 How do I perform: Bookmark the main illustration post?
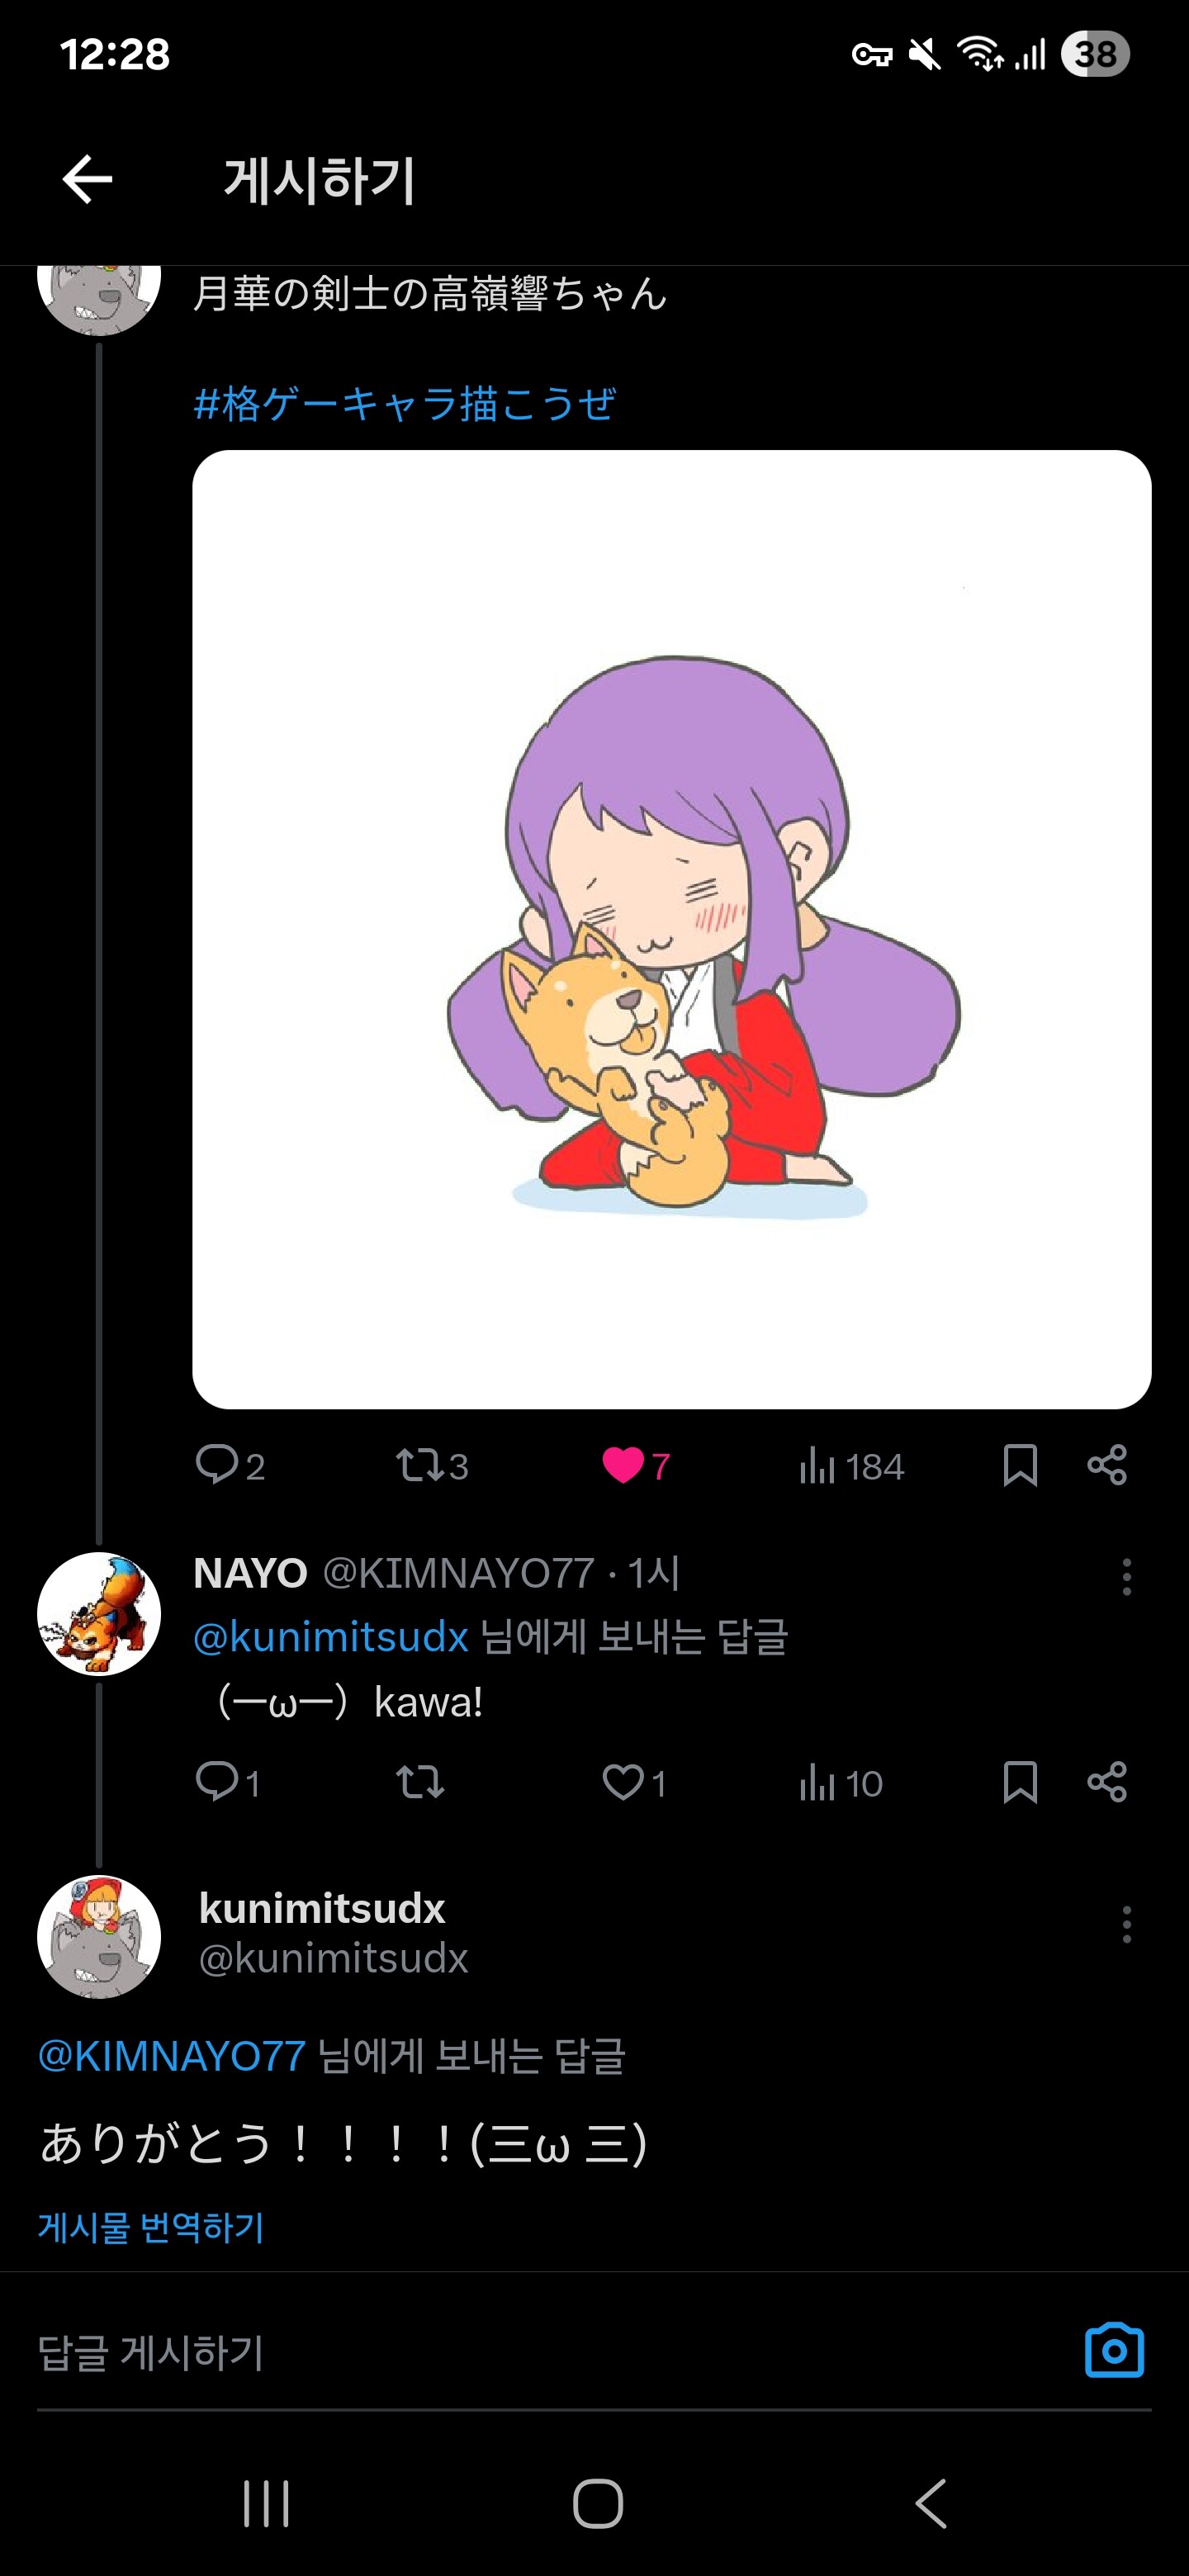click(x=1019, y=1465)
